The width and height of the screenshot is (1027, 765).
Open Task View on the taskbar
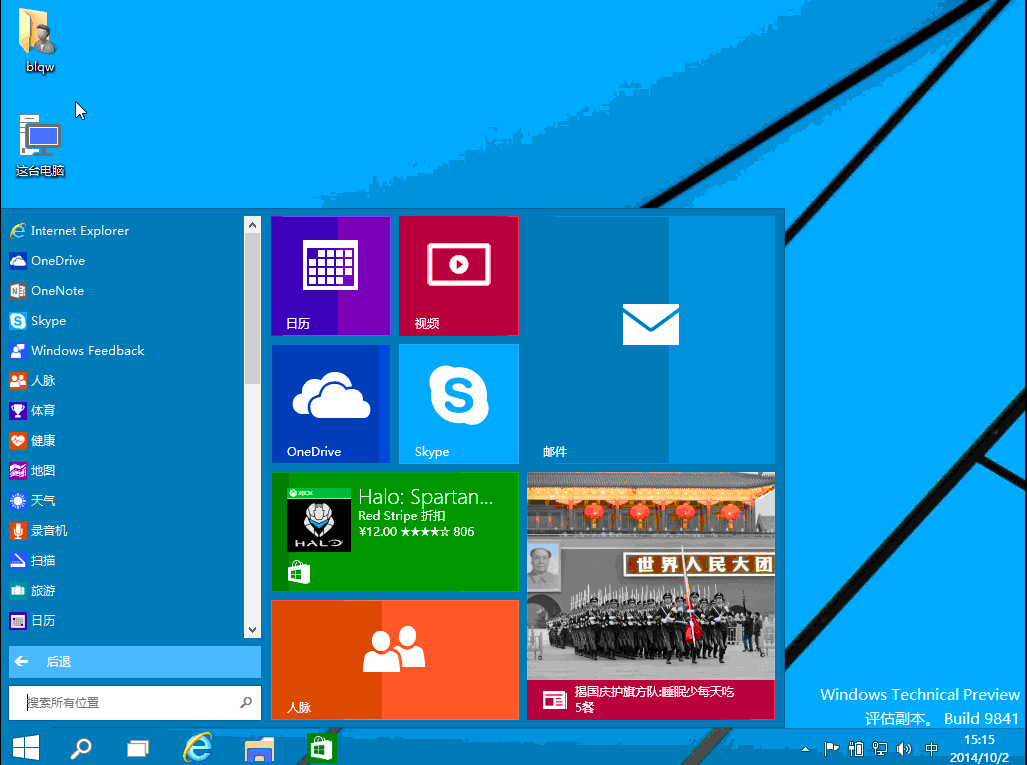click(x=138, y=747)
